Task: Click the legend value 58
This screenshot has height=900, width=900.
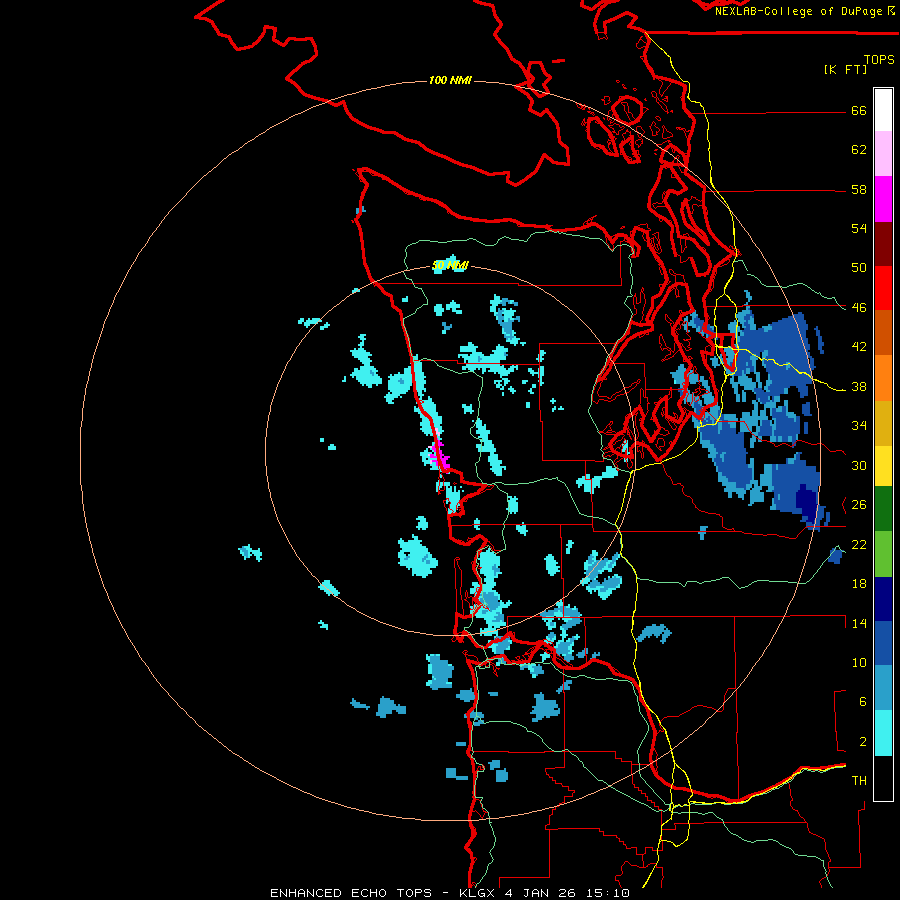Action: (x=859, y=189)
